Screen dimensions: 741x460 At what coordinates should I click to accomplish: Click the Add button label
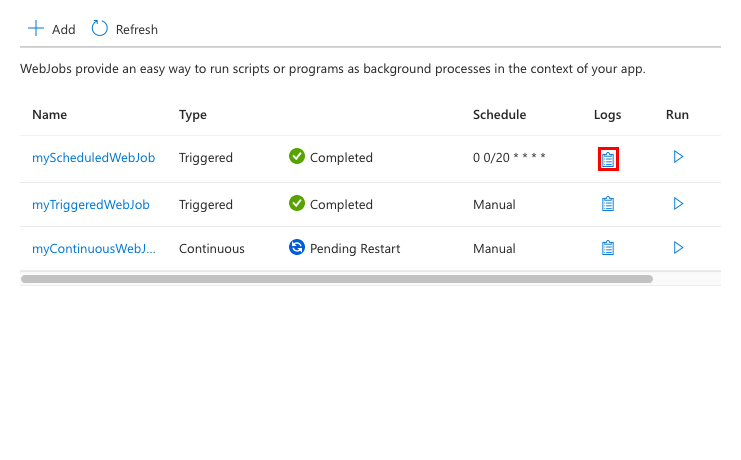tap(64, 30)
